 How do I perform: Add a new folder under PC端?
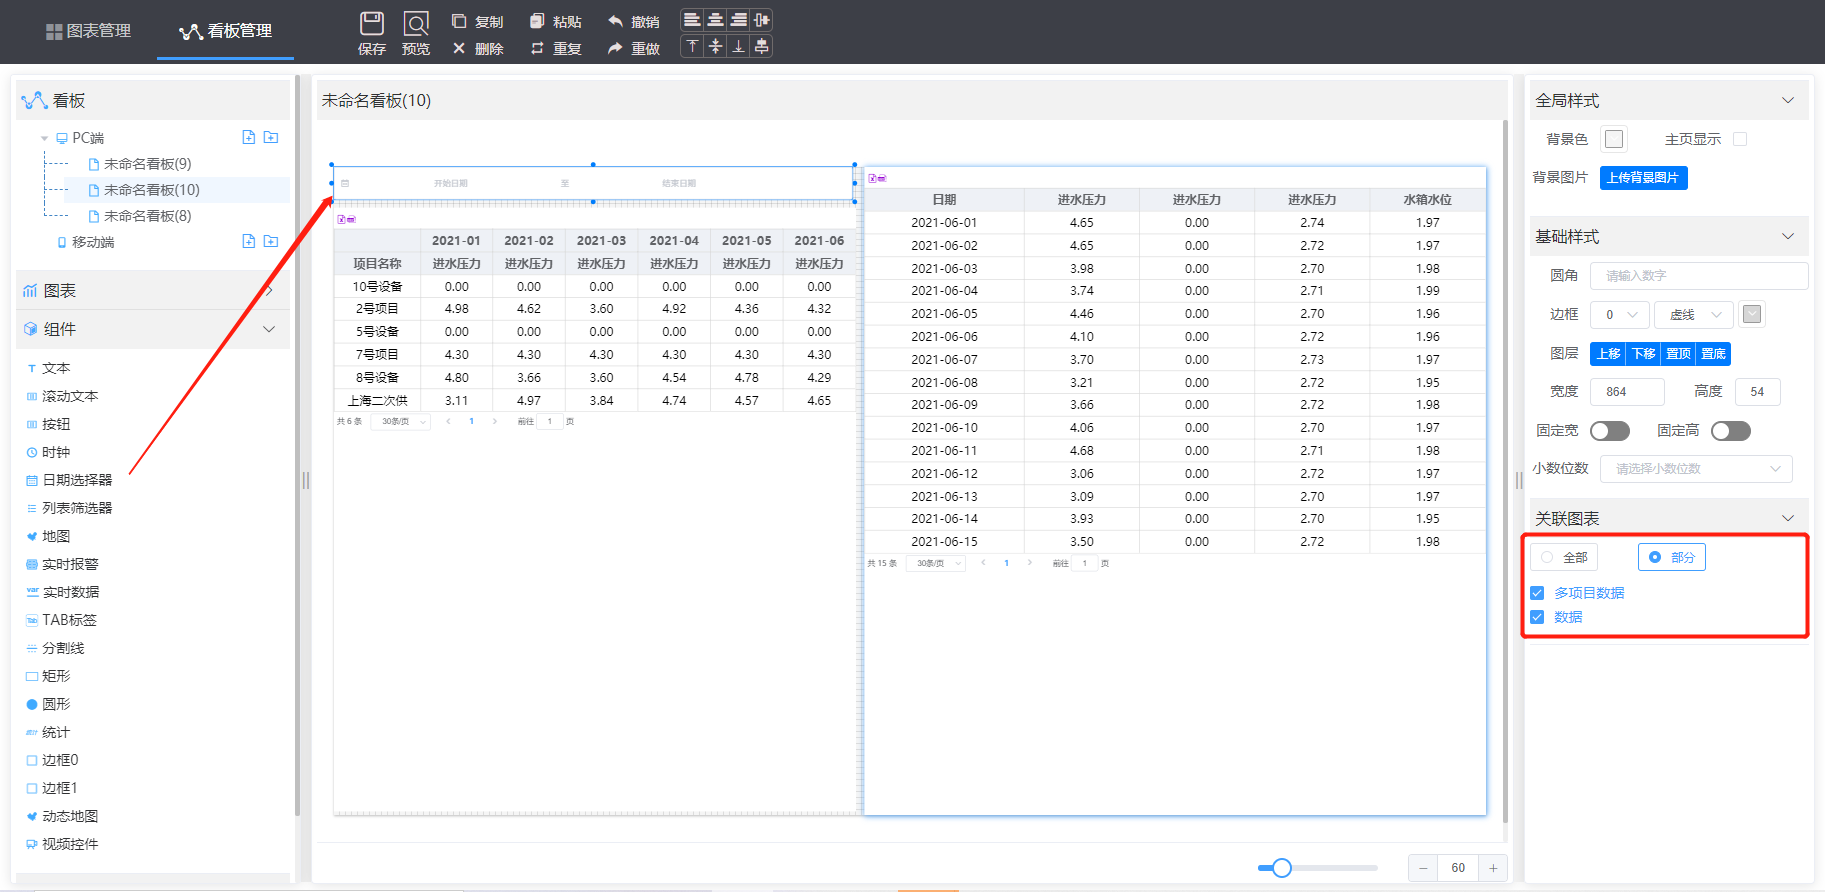(x=271, y=137)
